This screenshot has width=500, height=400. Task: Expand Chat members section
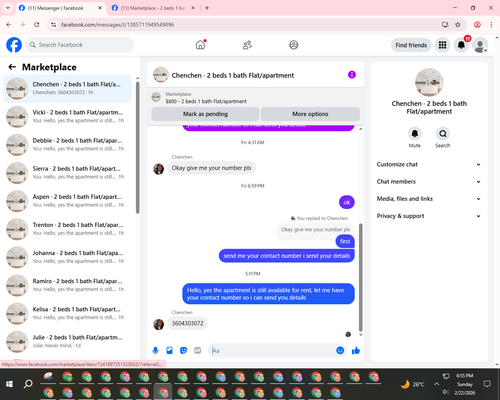click(x=429, y=182)
